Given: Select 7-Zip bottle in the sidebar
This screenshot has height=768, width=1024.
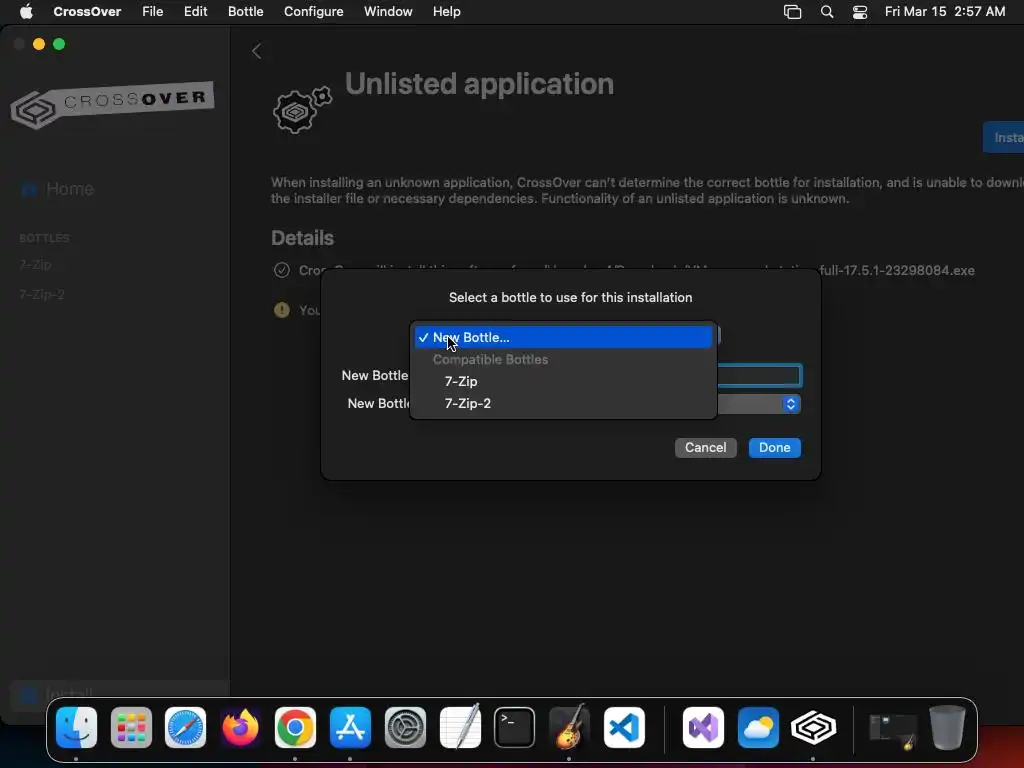Looking at the screenshot, I should coord(35,264).
